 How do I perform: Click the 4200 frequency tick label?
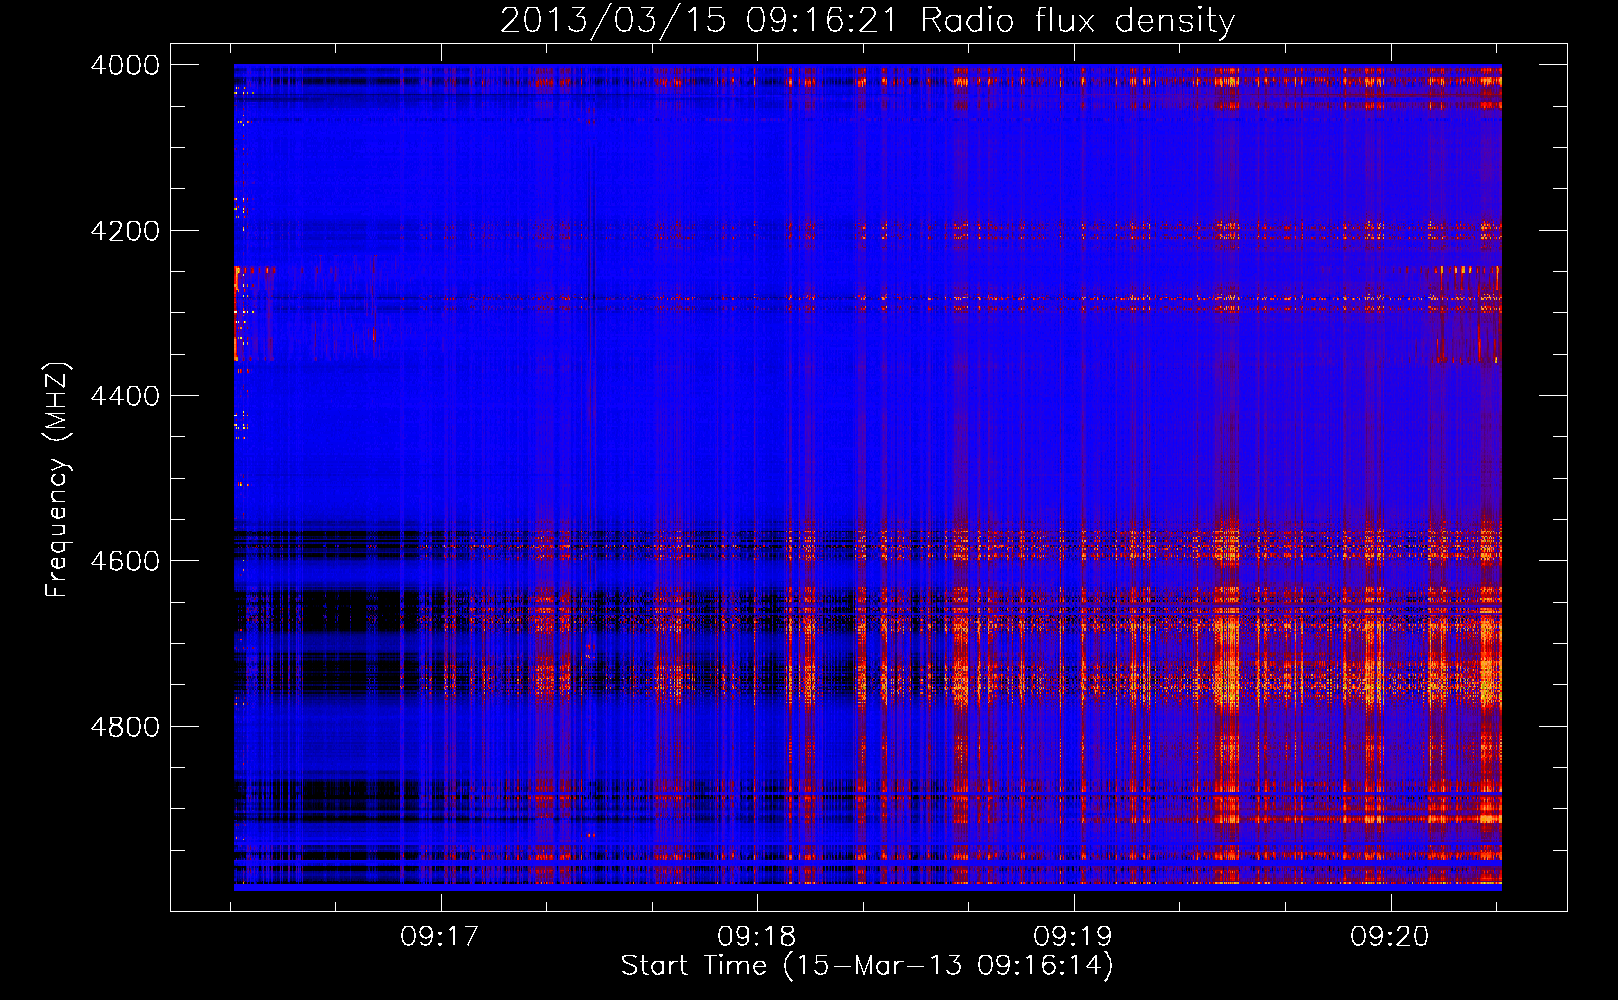click(x=125, y=231)
